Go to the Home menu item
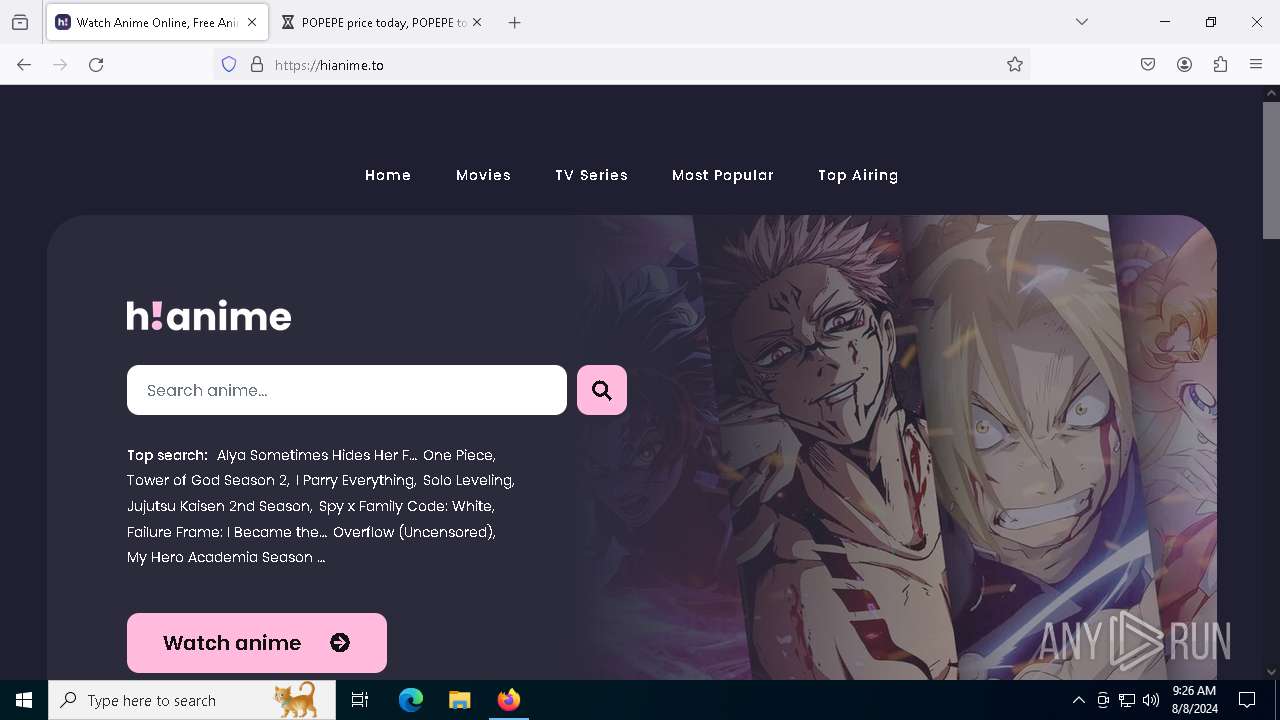 point(388,175)
